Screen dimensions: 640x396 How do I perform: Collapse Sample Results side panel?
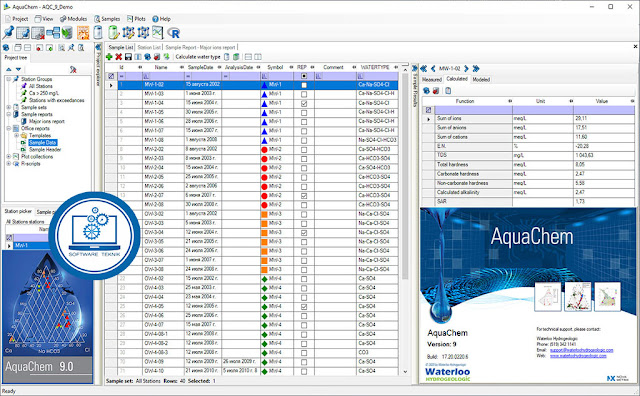coord(415,68)
